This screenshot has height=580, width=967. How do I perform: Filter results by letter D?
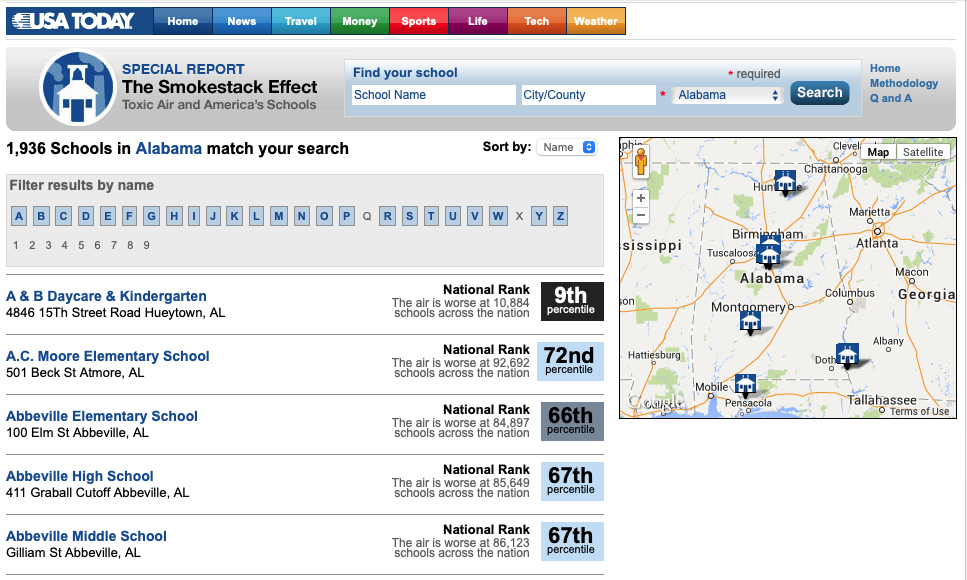point(86,216)
